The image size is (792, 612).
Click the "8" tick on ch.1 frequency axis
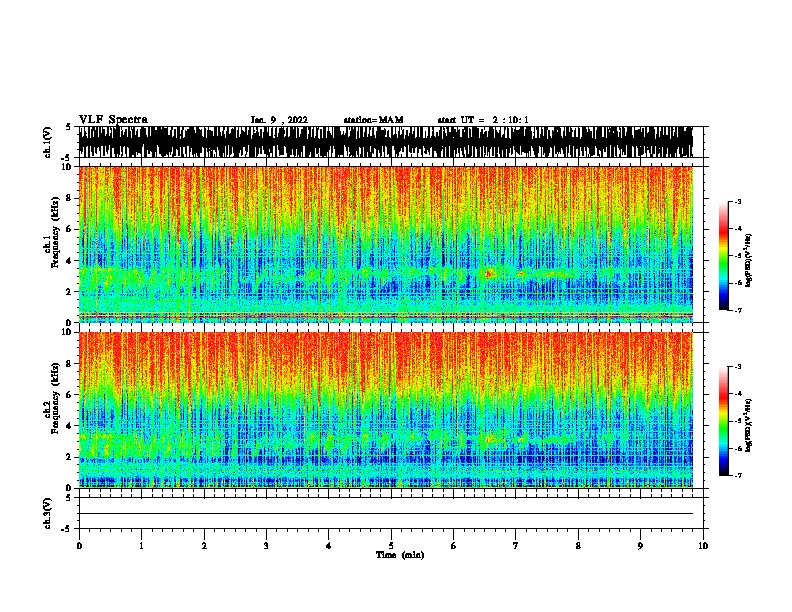point(70,198)
